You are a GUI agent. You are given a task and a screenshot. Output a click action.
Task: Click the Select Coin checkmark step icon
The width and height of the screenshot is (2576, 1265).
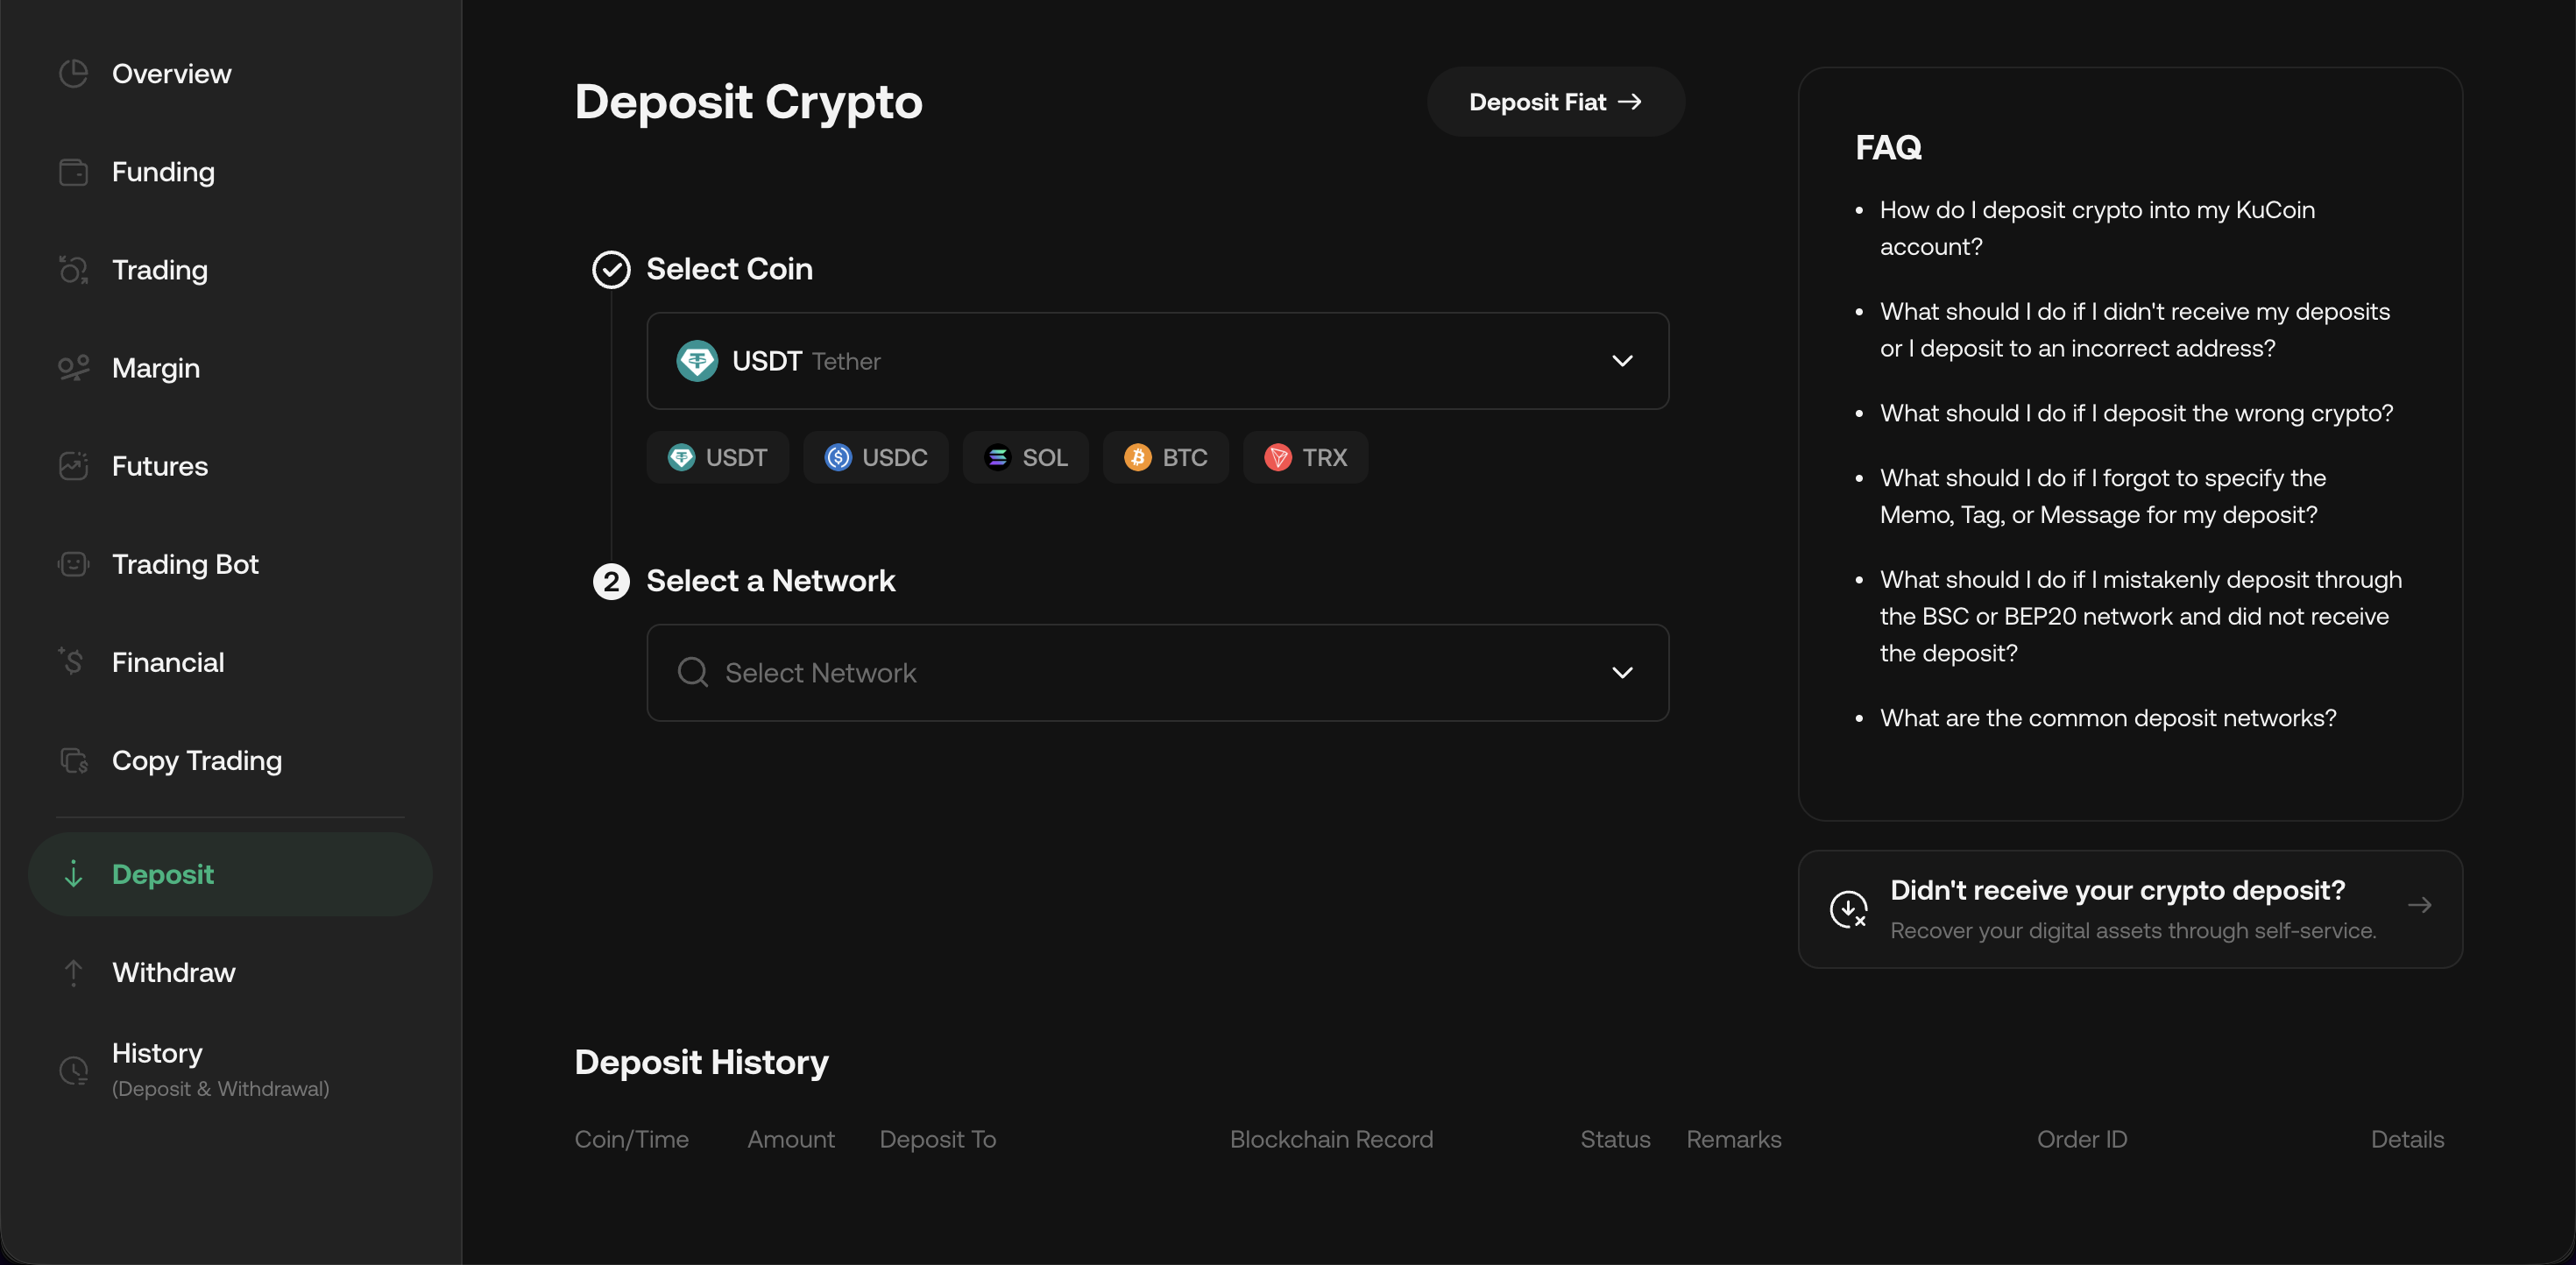[611, 270]
